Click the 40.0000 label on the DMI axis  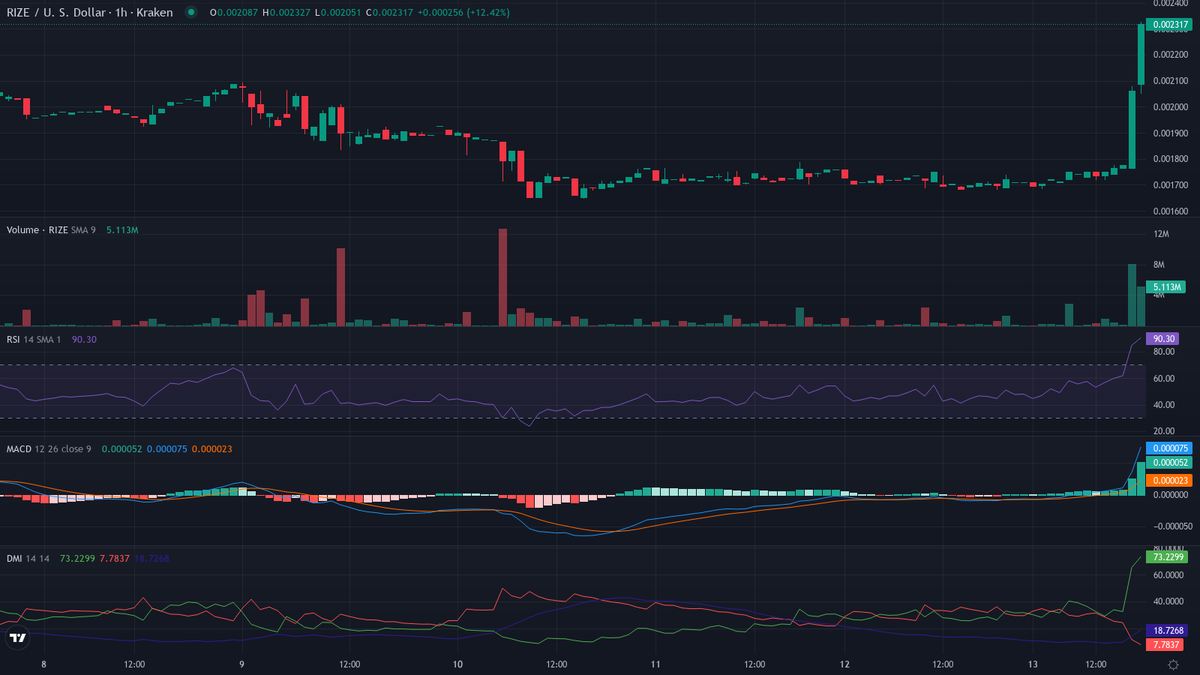click(1169, 602)
